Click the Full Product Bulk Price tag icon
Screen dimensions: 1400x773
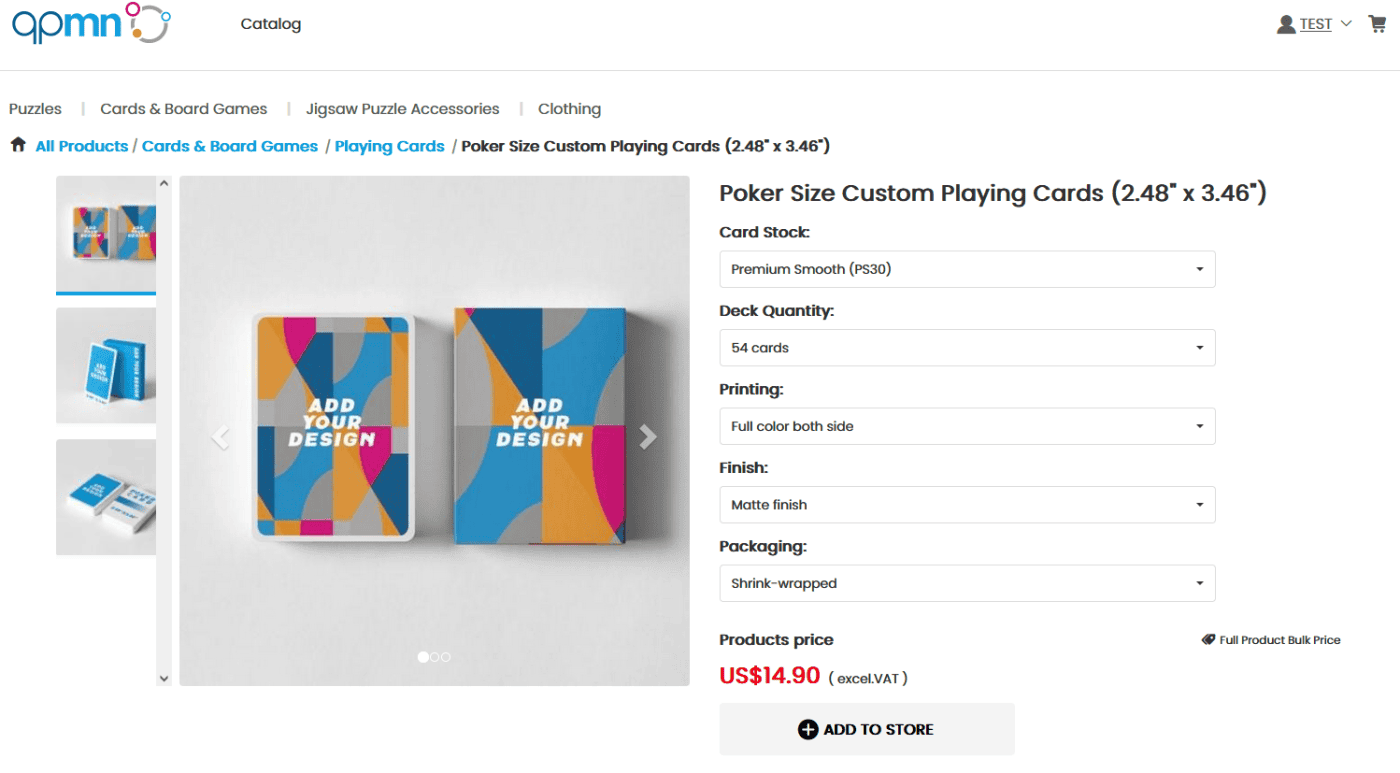[1208, 640]
